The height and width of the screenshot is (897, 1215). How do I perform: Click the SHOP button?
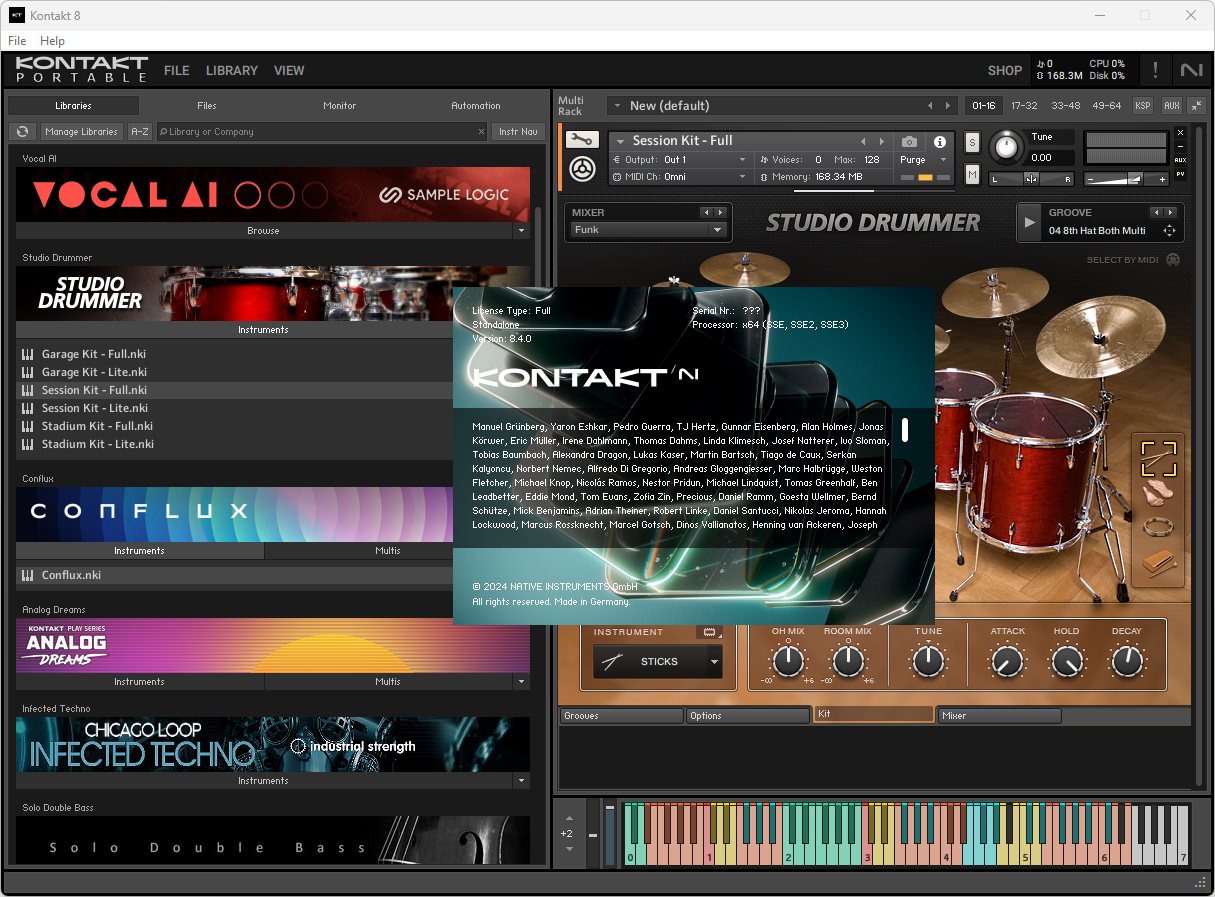coord(1005,71)
